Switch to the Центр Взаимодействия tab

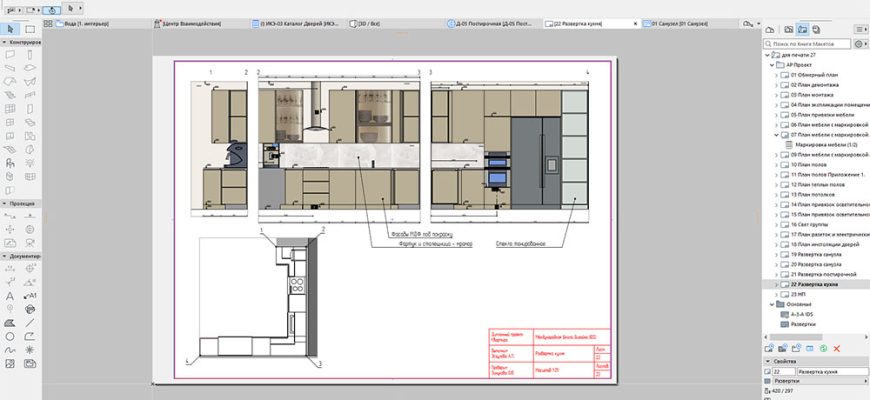coord(193,22)
